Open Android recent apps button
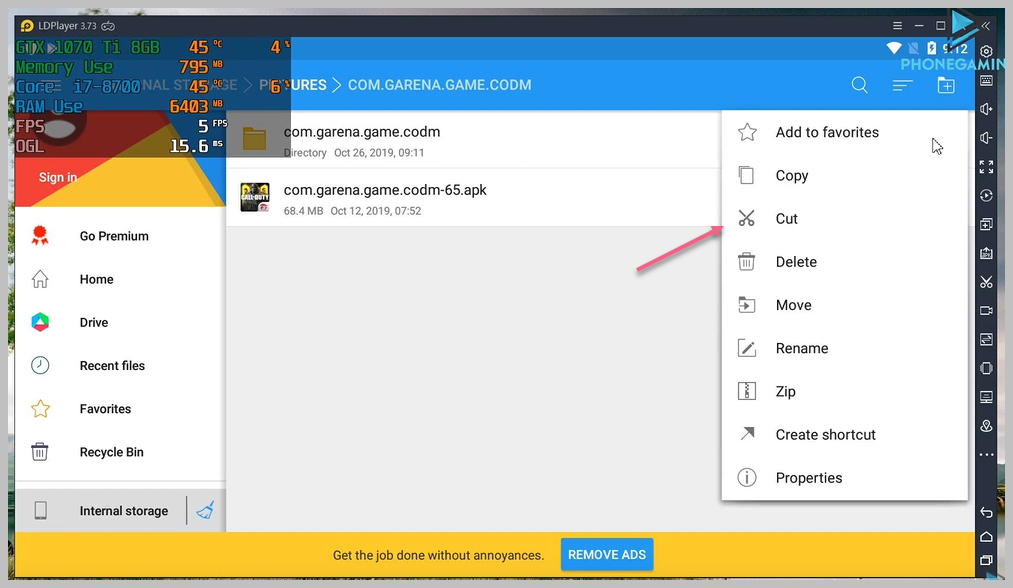This screenshot has width=1013, height=588. pyautogui.click(x=986, y=560)
